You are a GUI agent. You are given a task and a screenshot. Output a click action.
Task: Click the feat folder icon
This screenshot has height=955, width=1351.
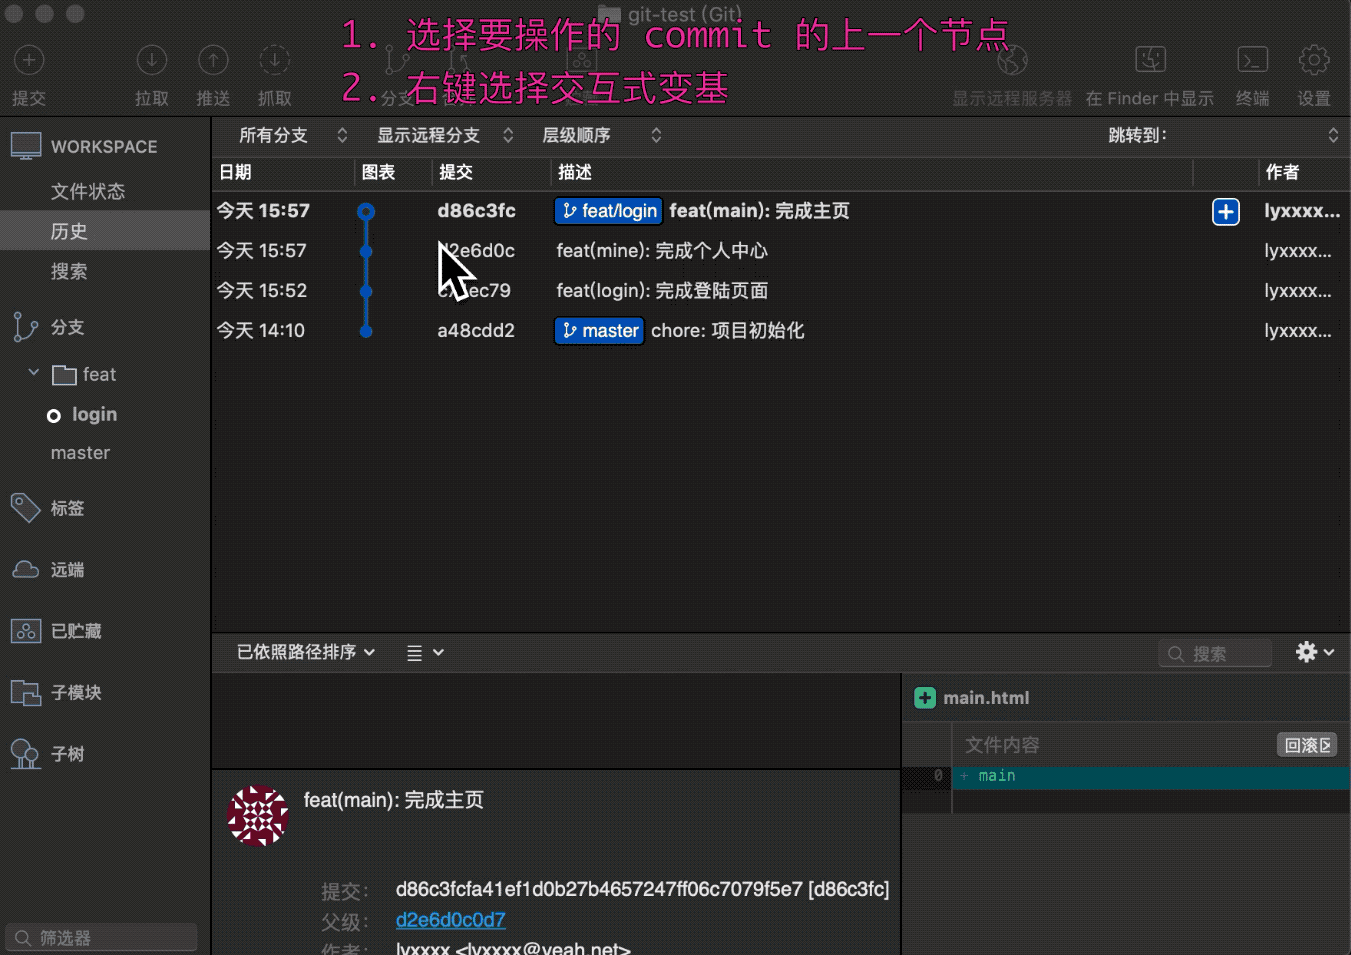coord(64,375)
